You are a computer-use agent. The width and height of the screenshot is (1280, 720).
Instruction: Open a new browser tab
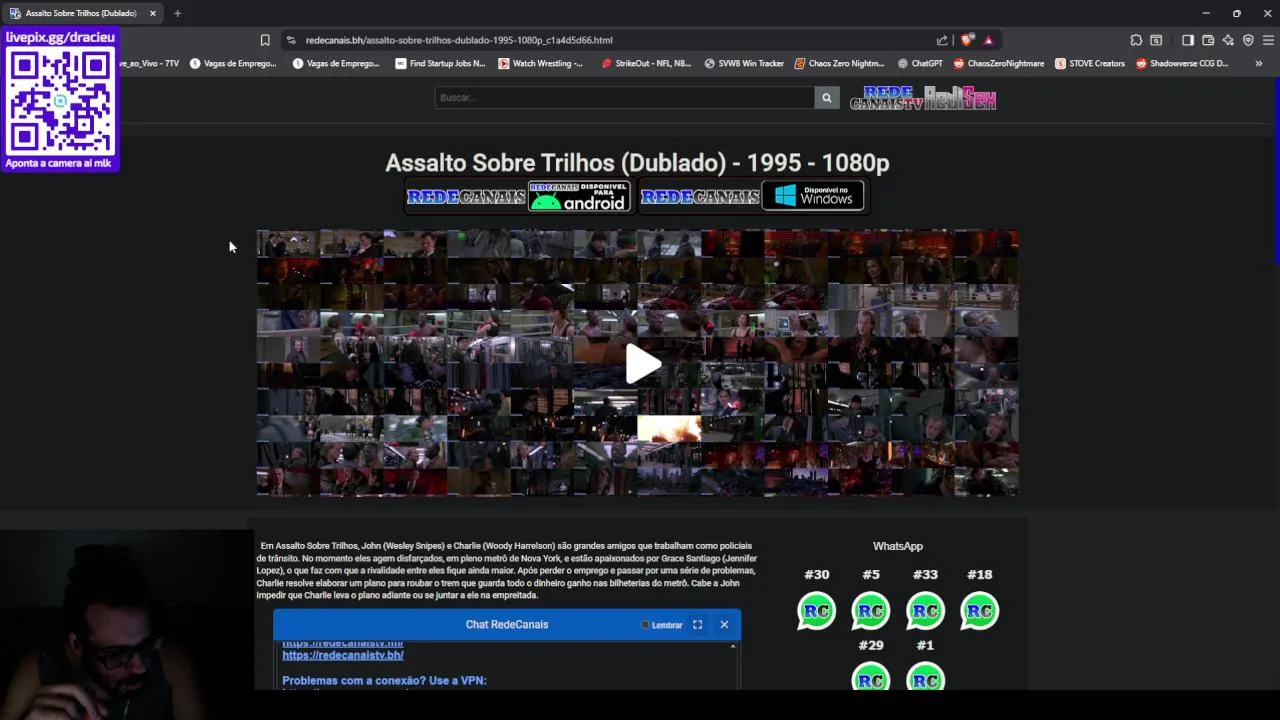177,13
